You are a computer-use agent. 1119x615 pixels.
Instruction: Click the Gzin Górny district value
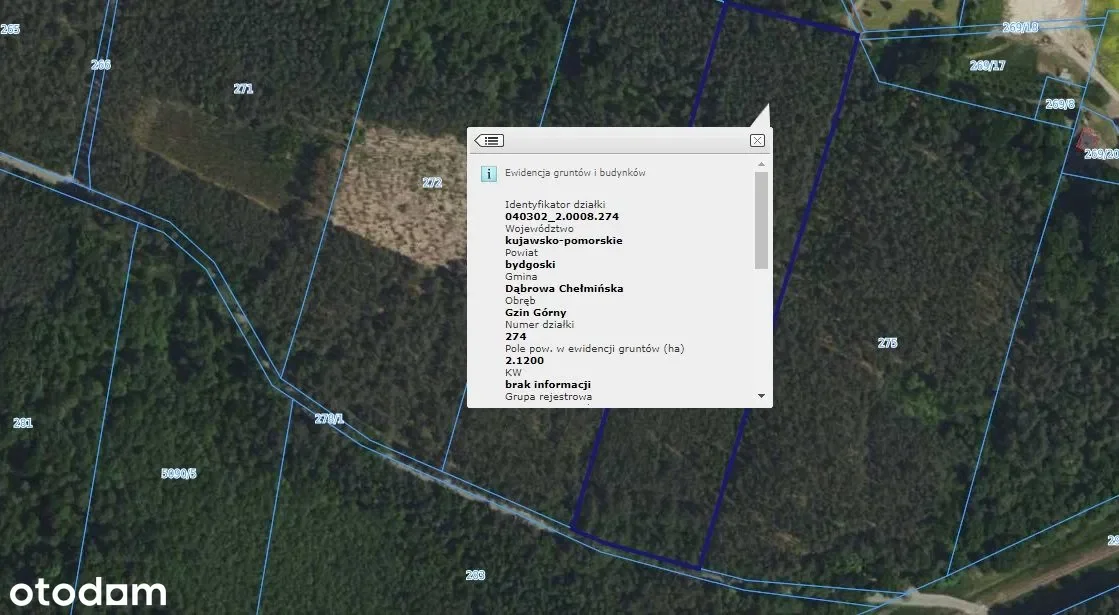click(535, 312)
